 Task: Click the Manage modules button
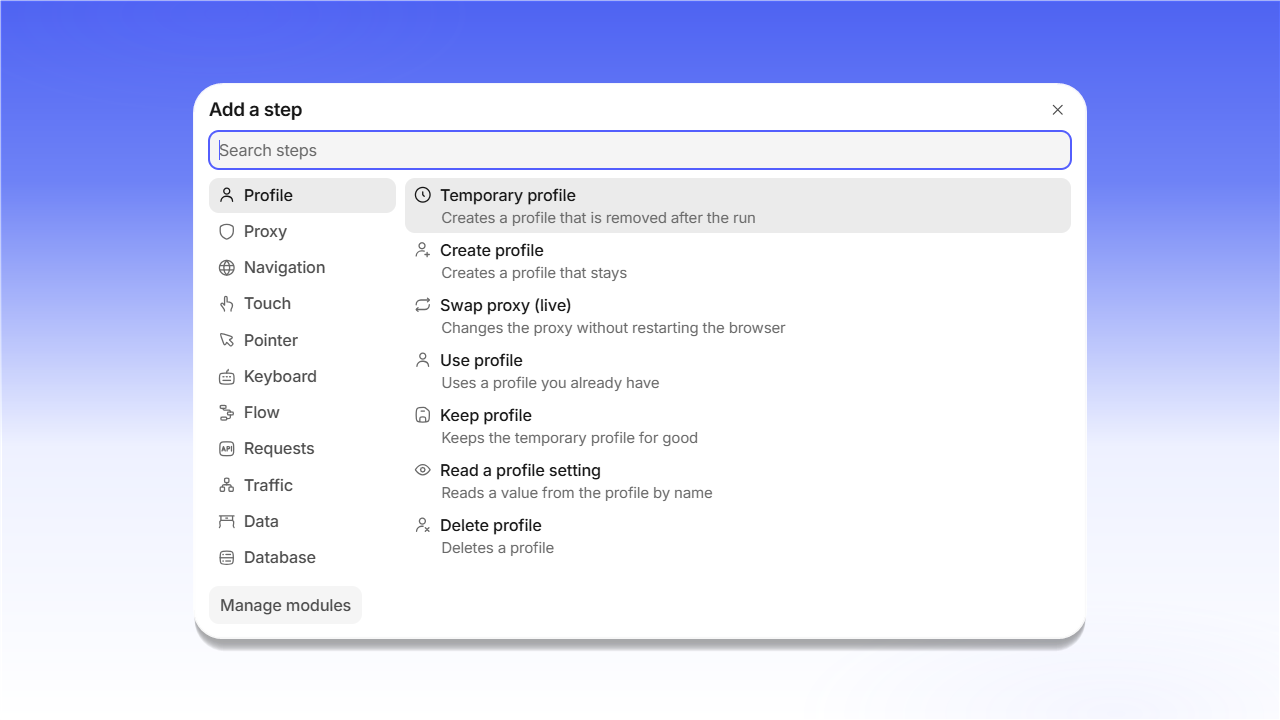tap(285, 605)
